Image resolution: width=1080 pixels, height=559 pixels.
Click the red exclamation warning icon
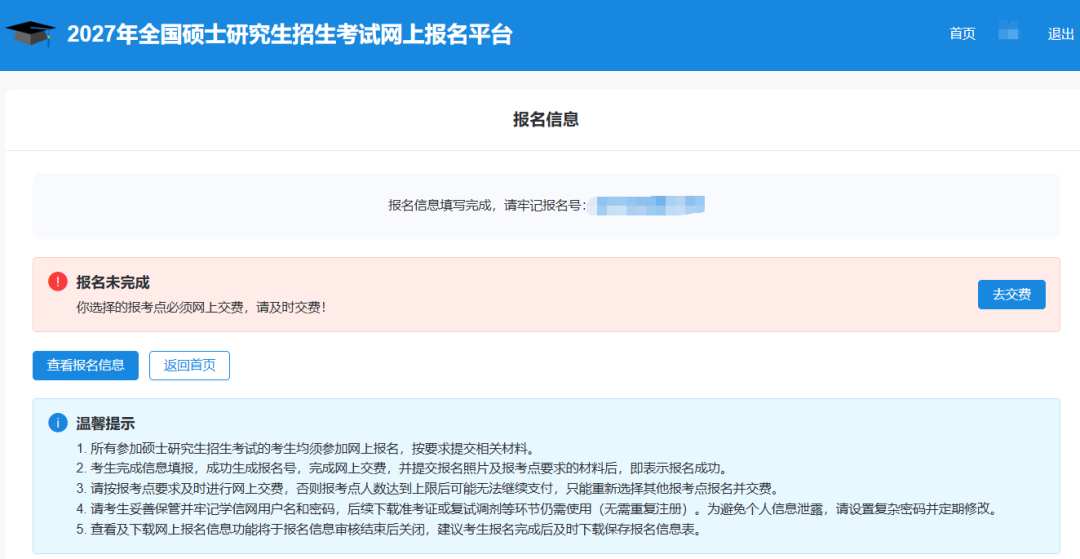pyautogui.click(x=57, y=282)
